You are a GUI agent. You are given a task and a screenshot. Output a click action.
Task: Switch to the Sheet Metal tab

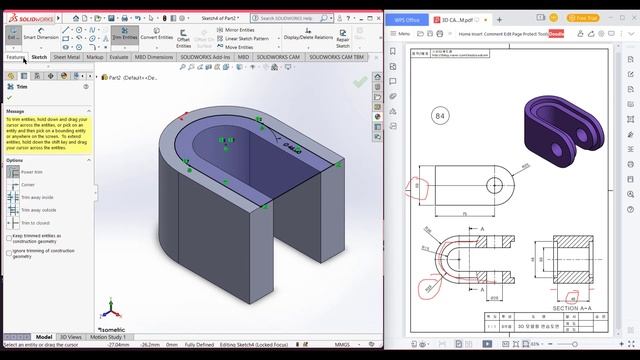67,57
